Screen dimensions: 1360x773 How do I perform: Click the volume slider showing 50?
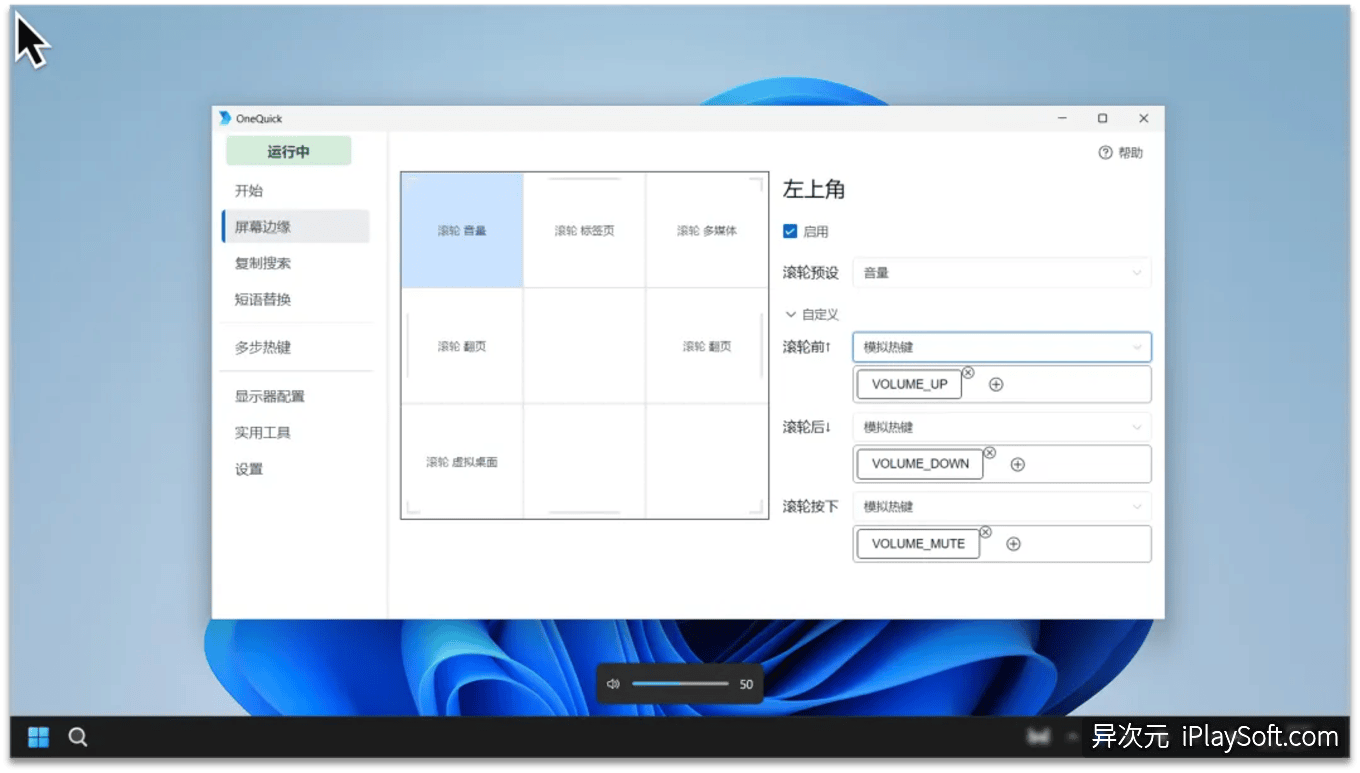680,683
